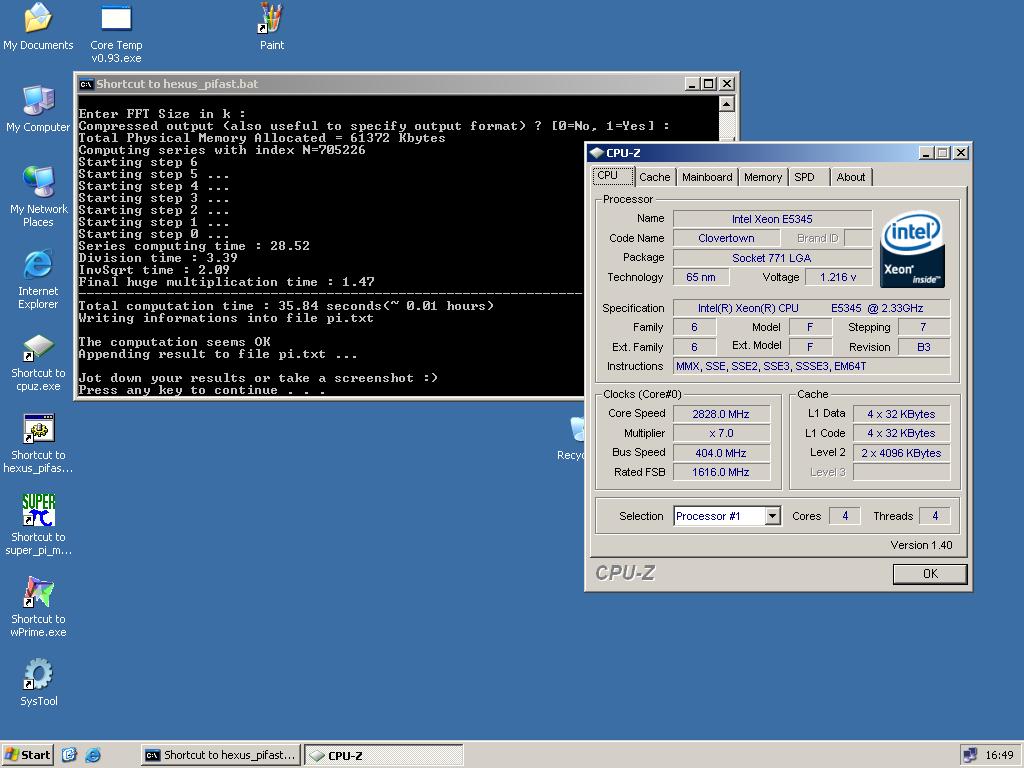The image size is (1024, 768).
Task: Switch to hexus_pifast taskbar button
Action: click(221, 755)
